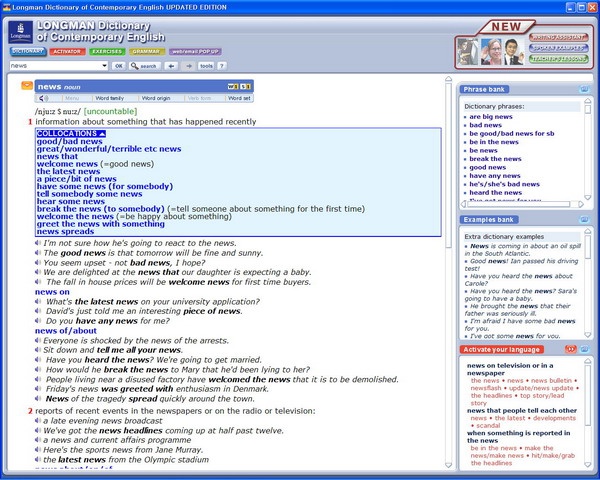Click main entry scroll down arrow
Screen dimensions: 600x480
(x=448, y=465)
